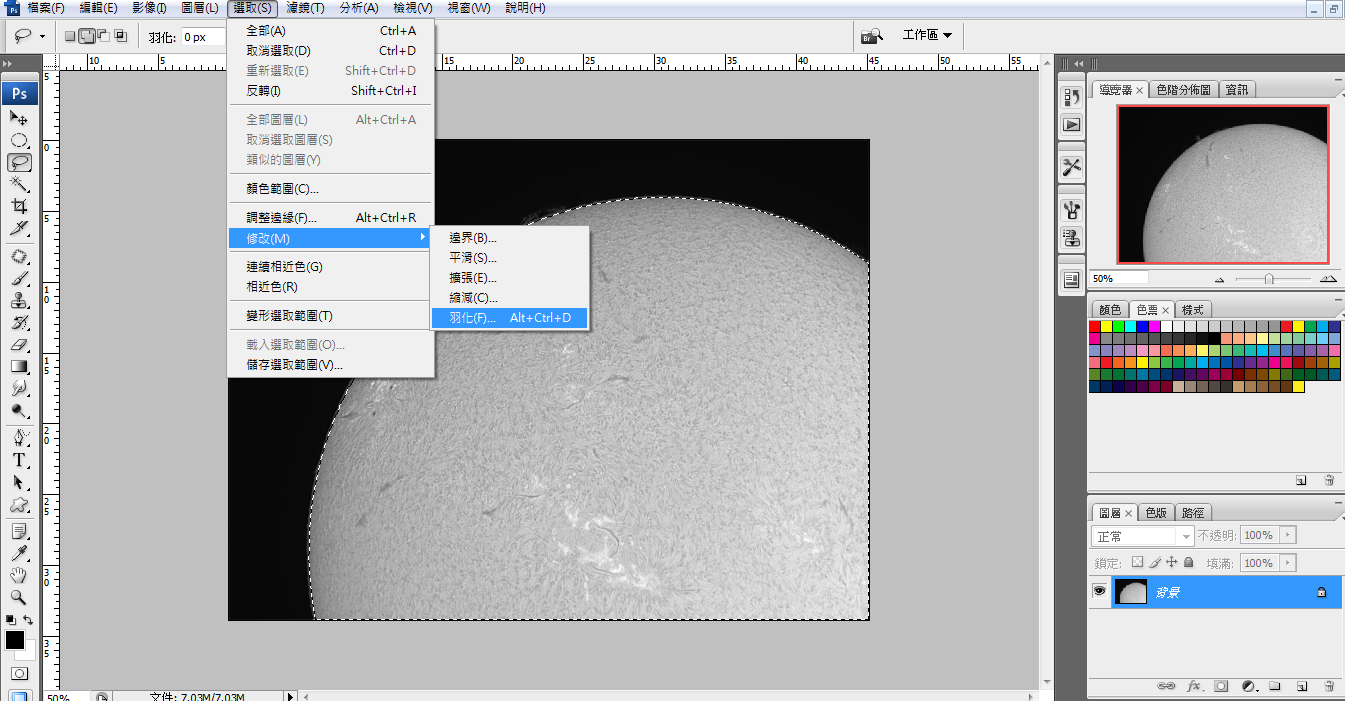Select the Hand tool
1345x701 pixels.
[19, 575]
